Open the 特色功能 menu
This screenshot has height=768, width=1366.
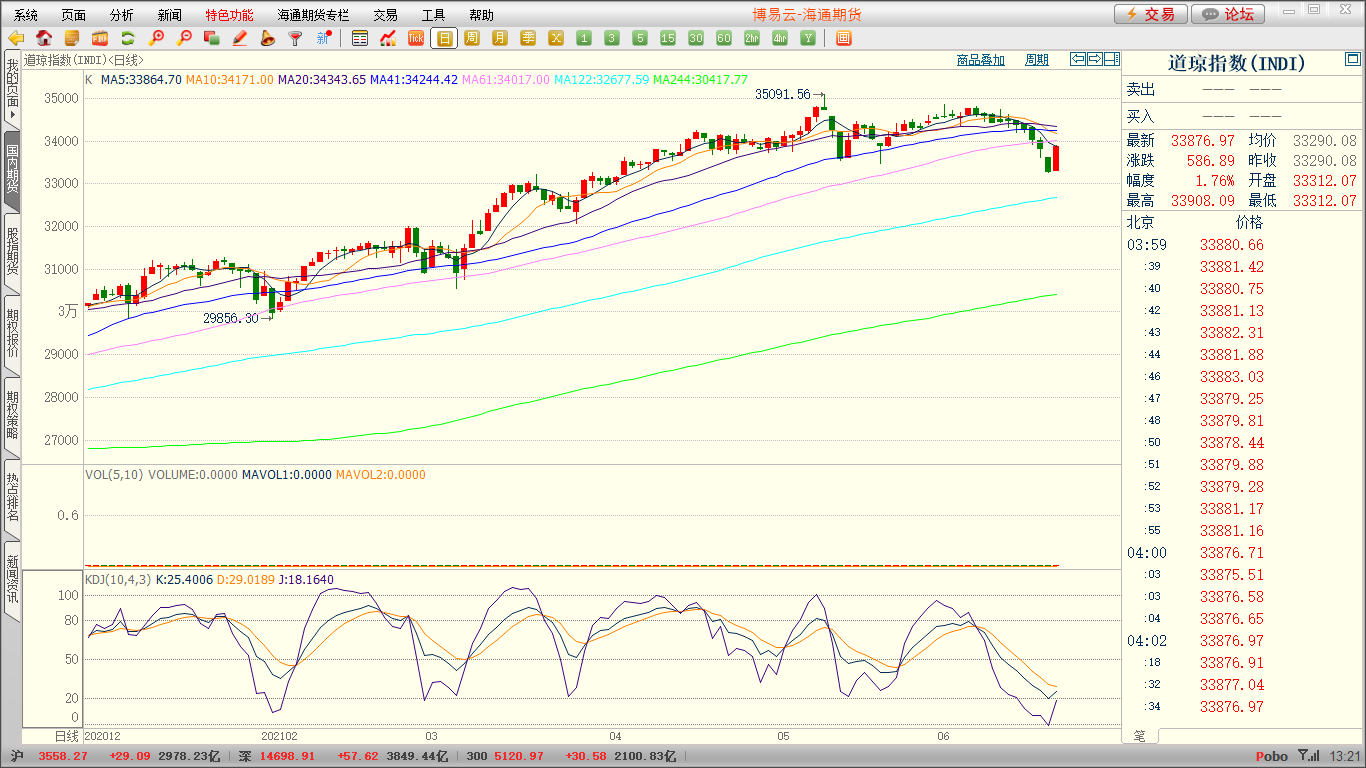pos(229,15)
